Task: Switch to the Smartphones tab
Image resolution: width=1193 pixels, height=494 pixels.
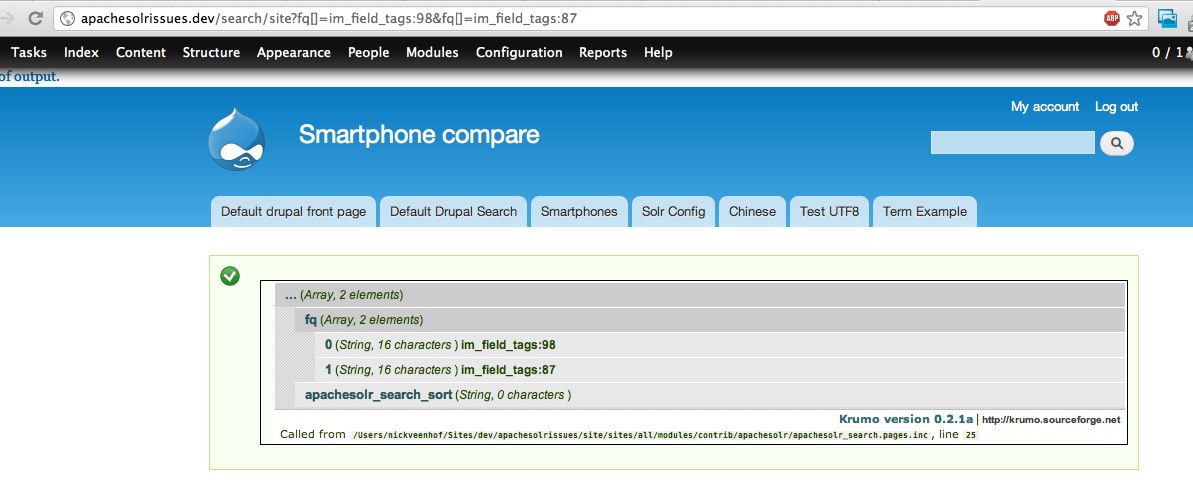Action: point(579,212)
